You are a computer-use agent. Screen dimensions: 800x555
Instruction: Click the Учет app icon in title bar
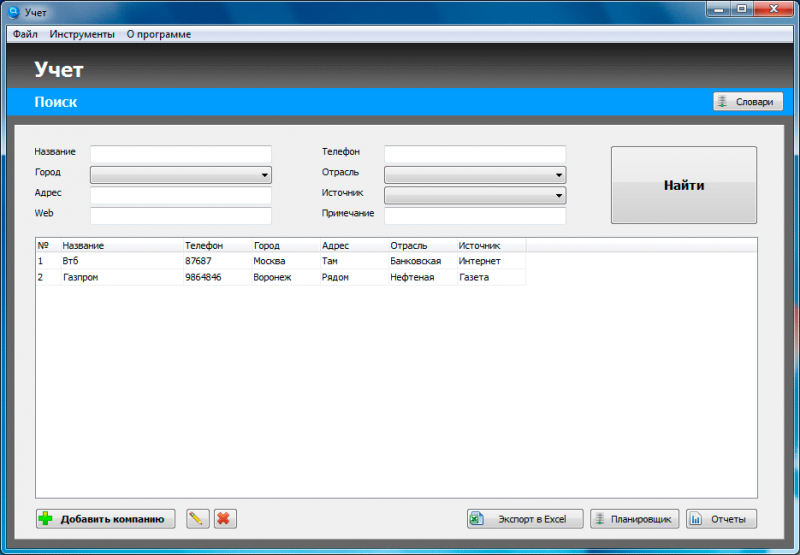pos(14,12)
